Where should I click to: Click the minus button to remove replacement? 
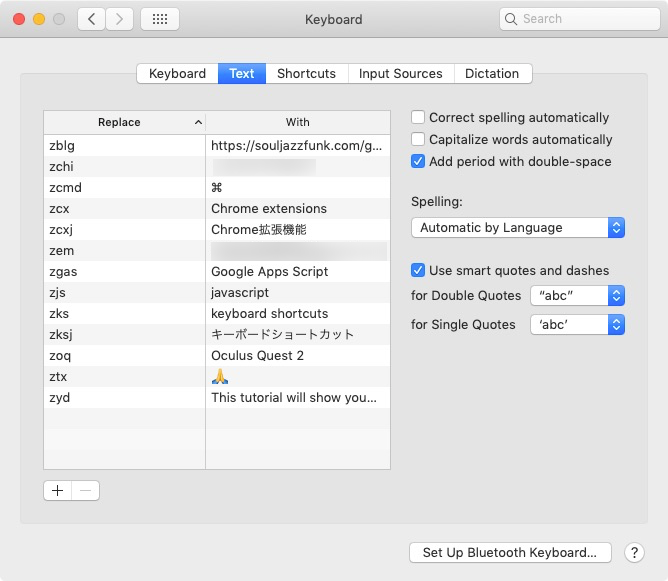click(x=86, y=490)
